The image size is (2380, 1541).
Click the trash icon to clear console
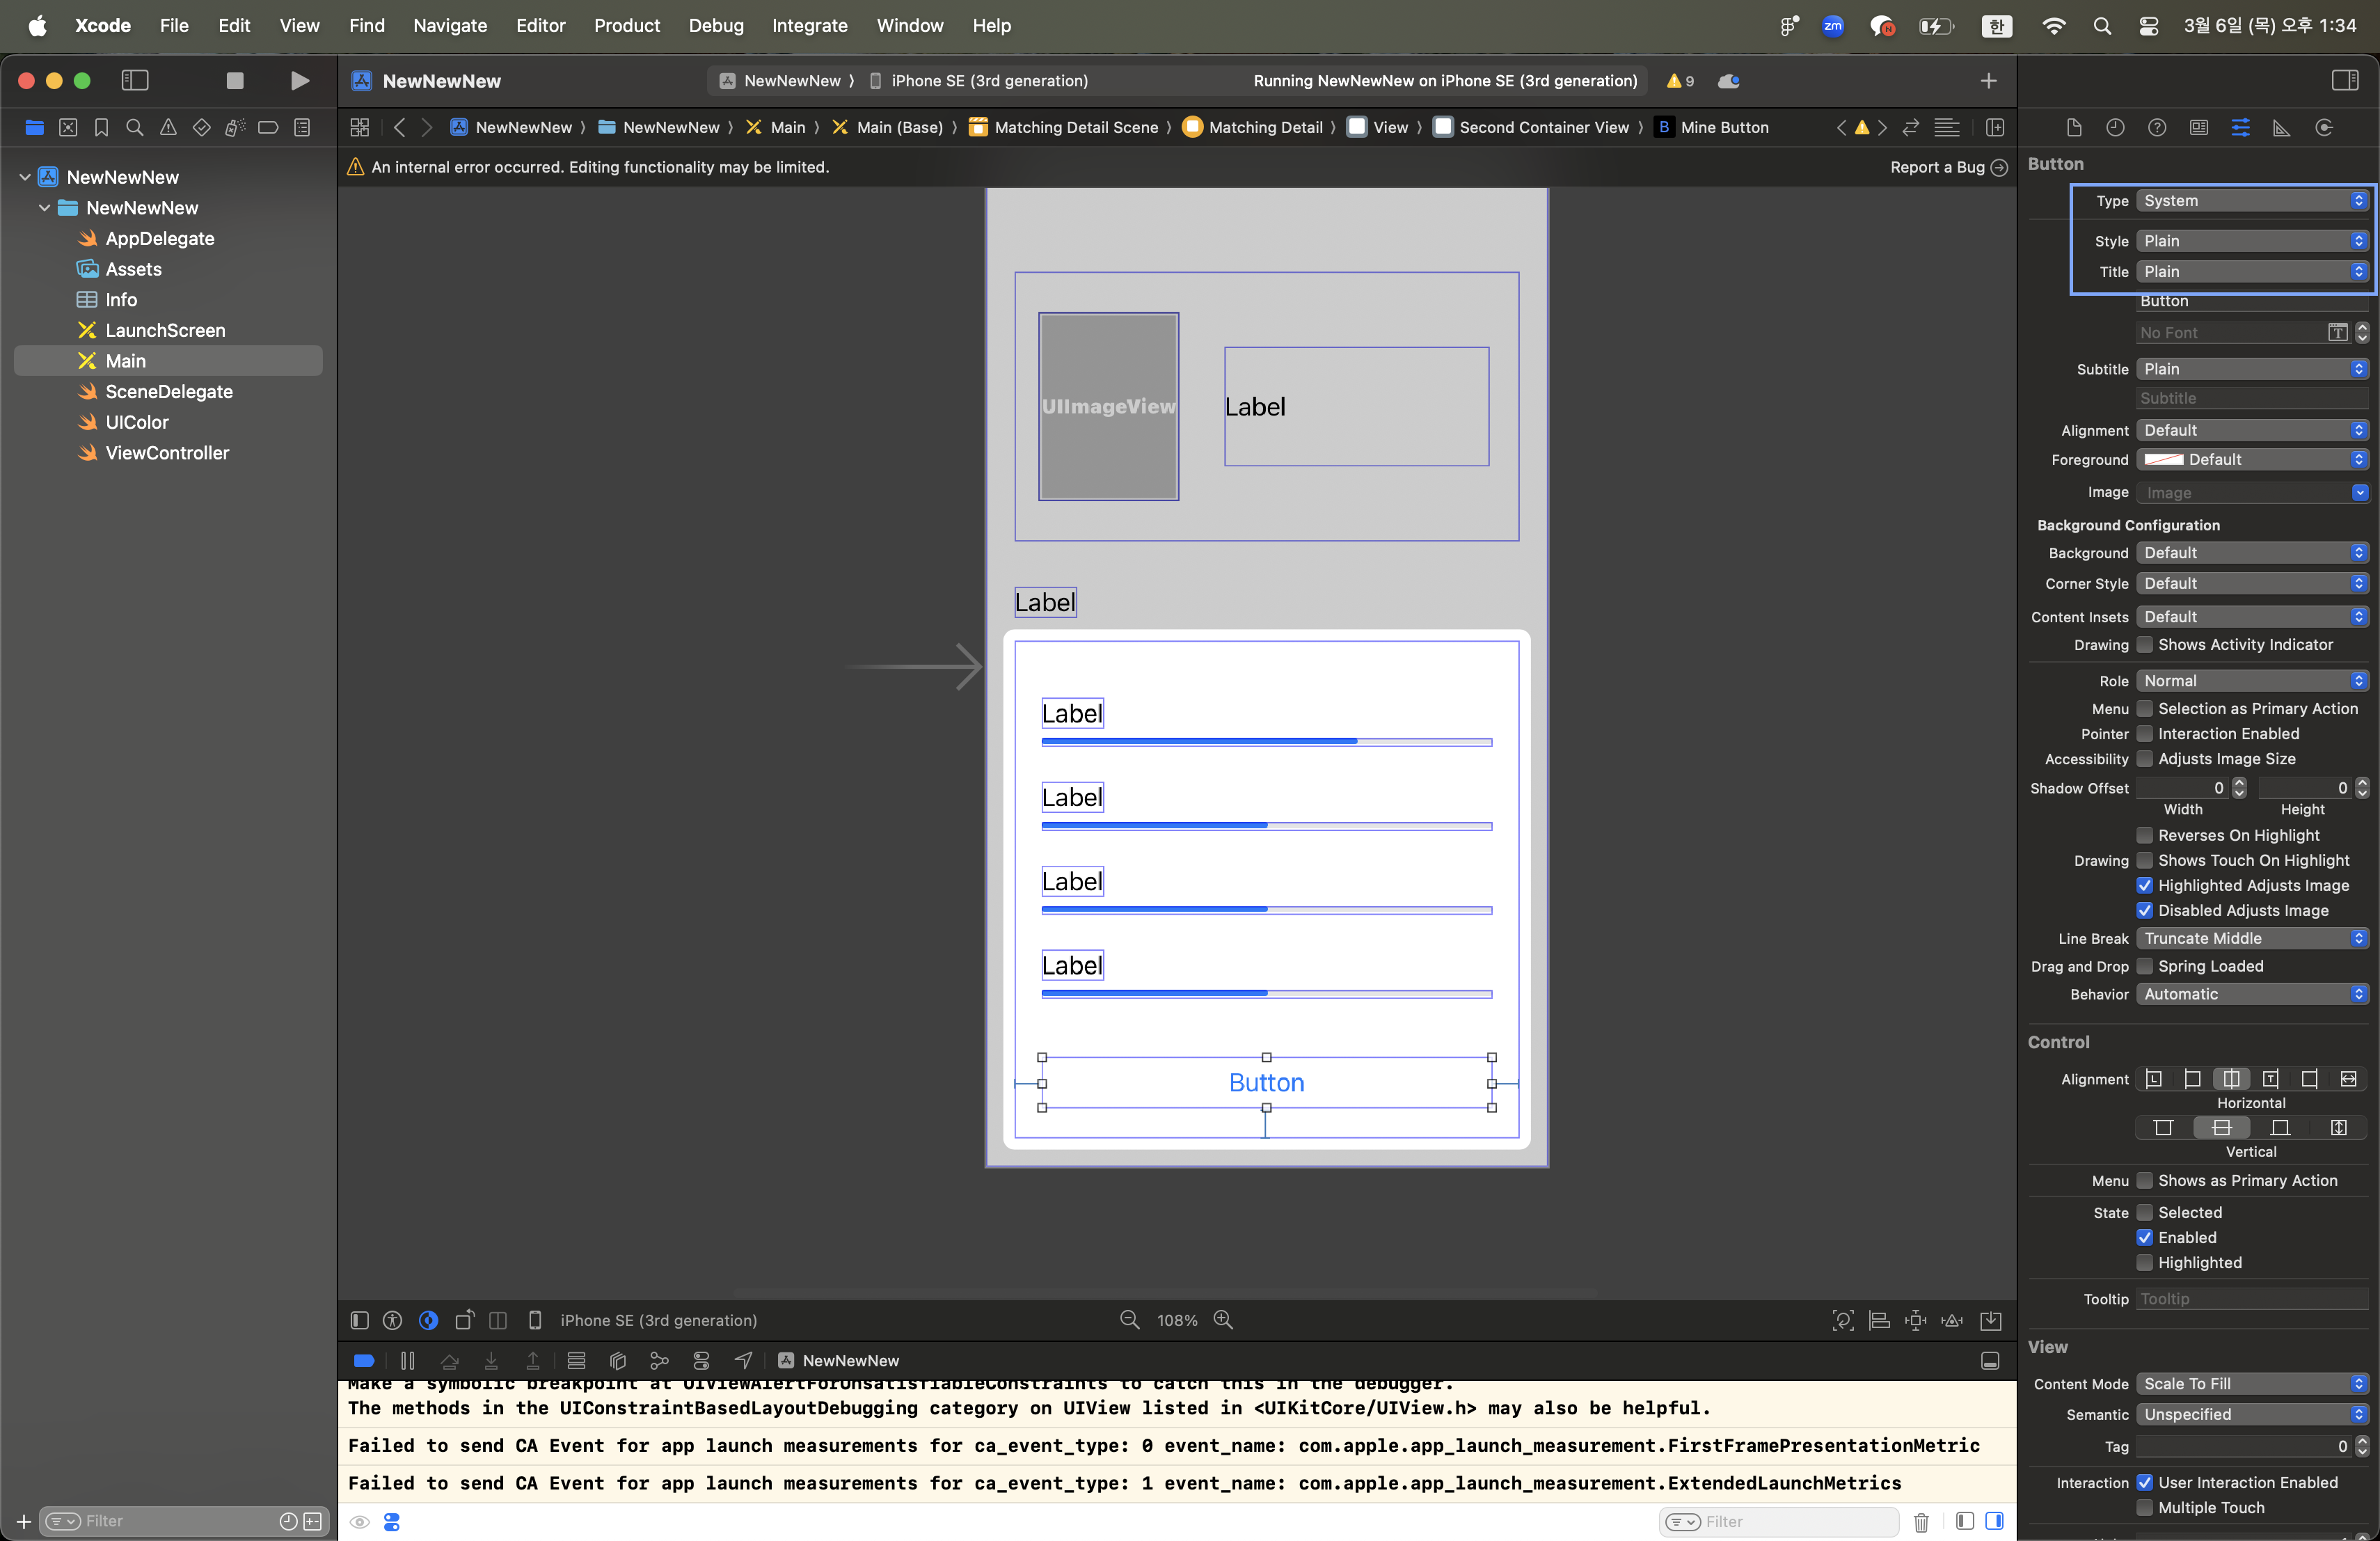(1921, 1522)
